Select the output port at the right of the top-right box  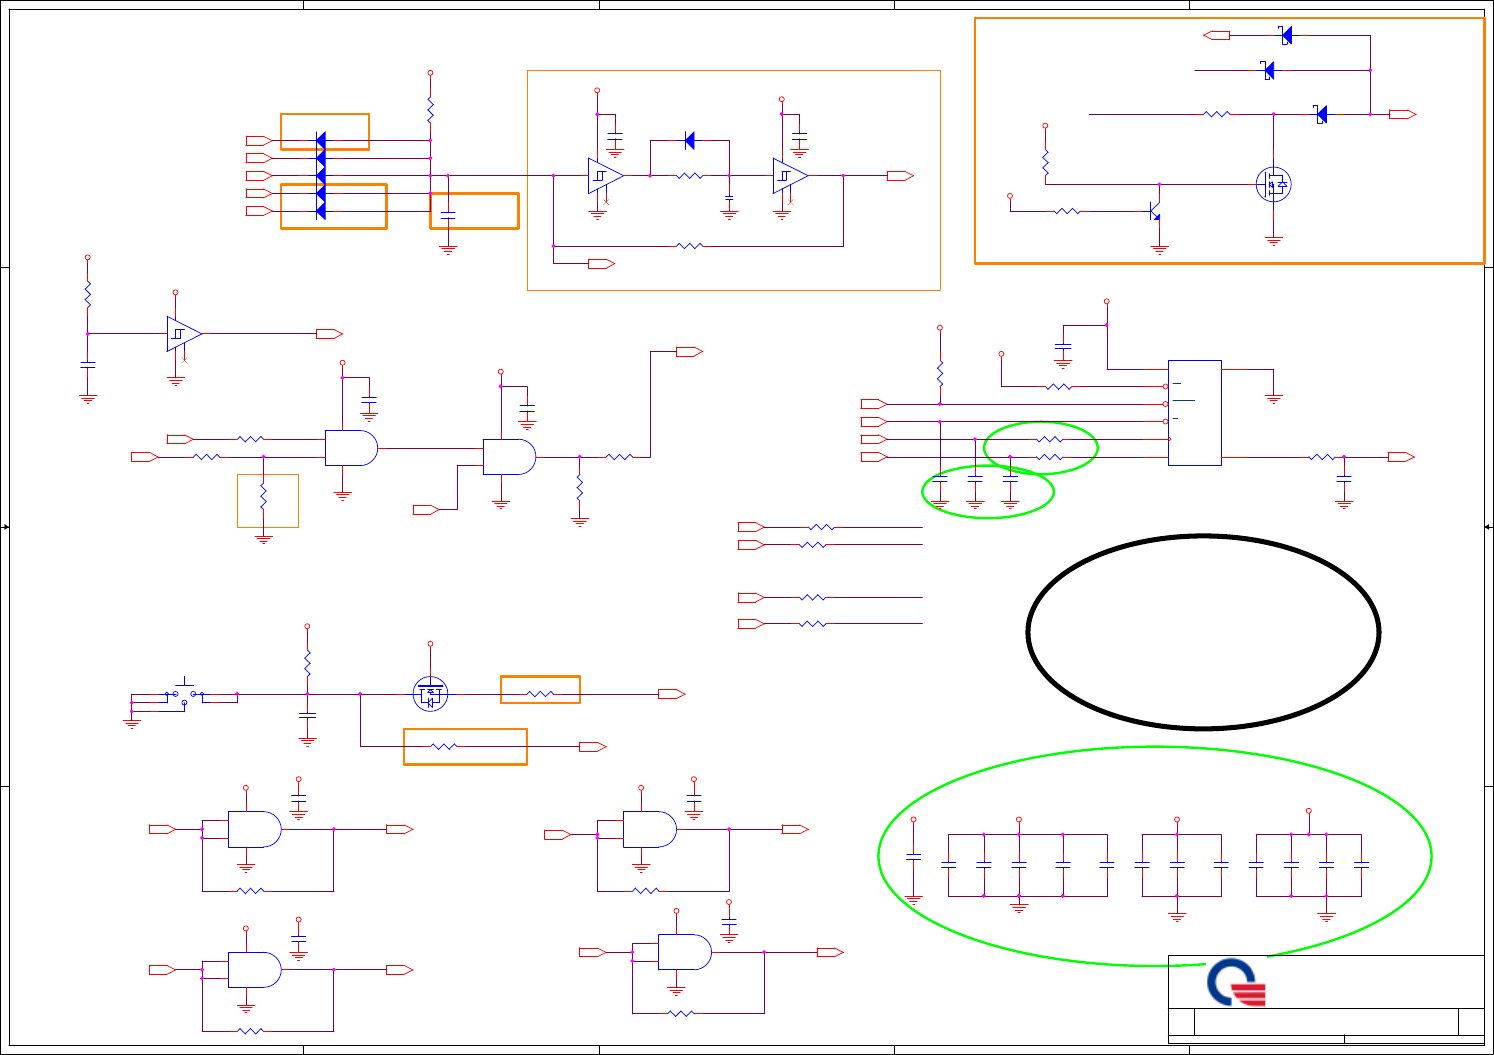pos(1402,115)
